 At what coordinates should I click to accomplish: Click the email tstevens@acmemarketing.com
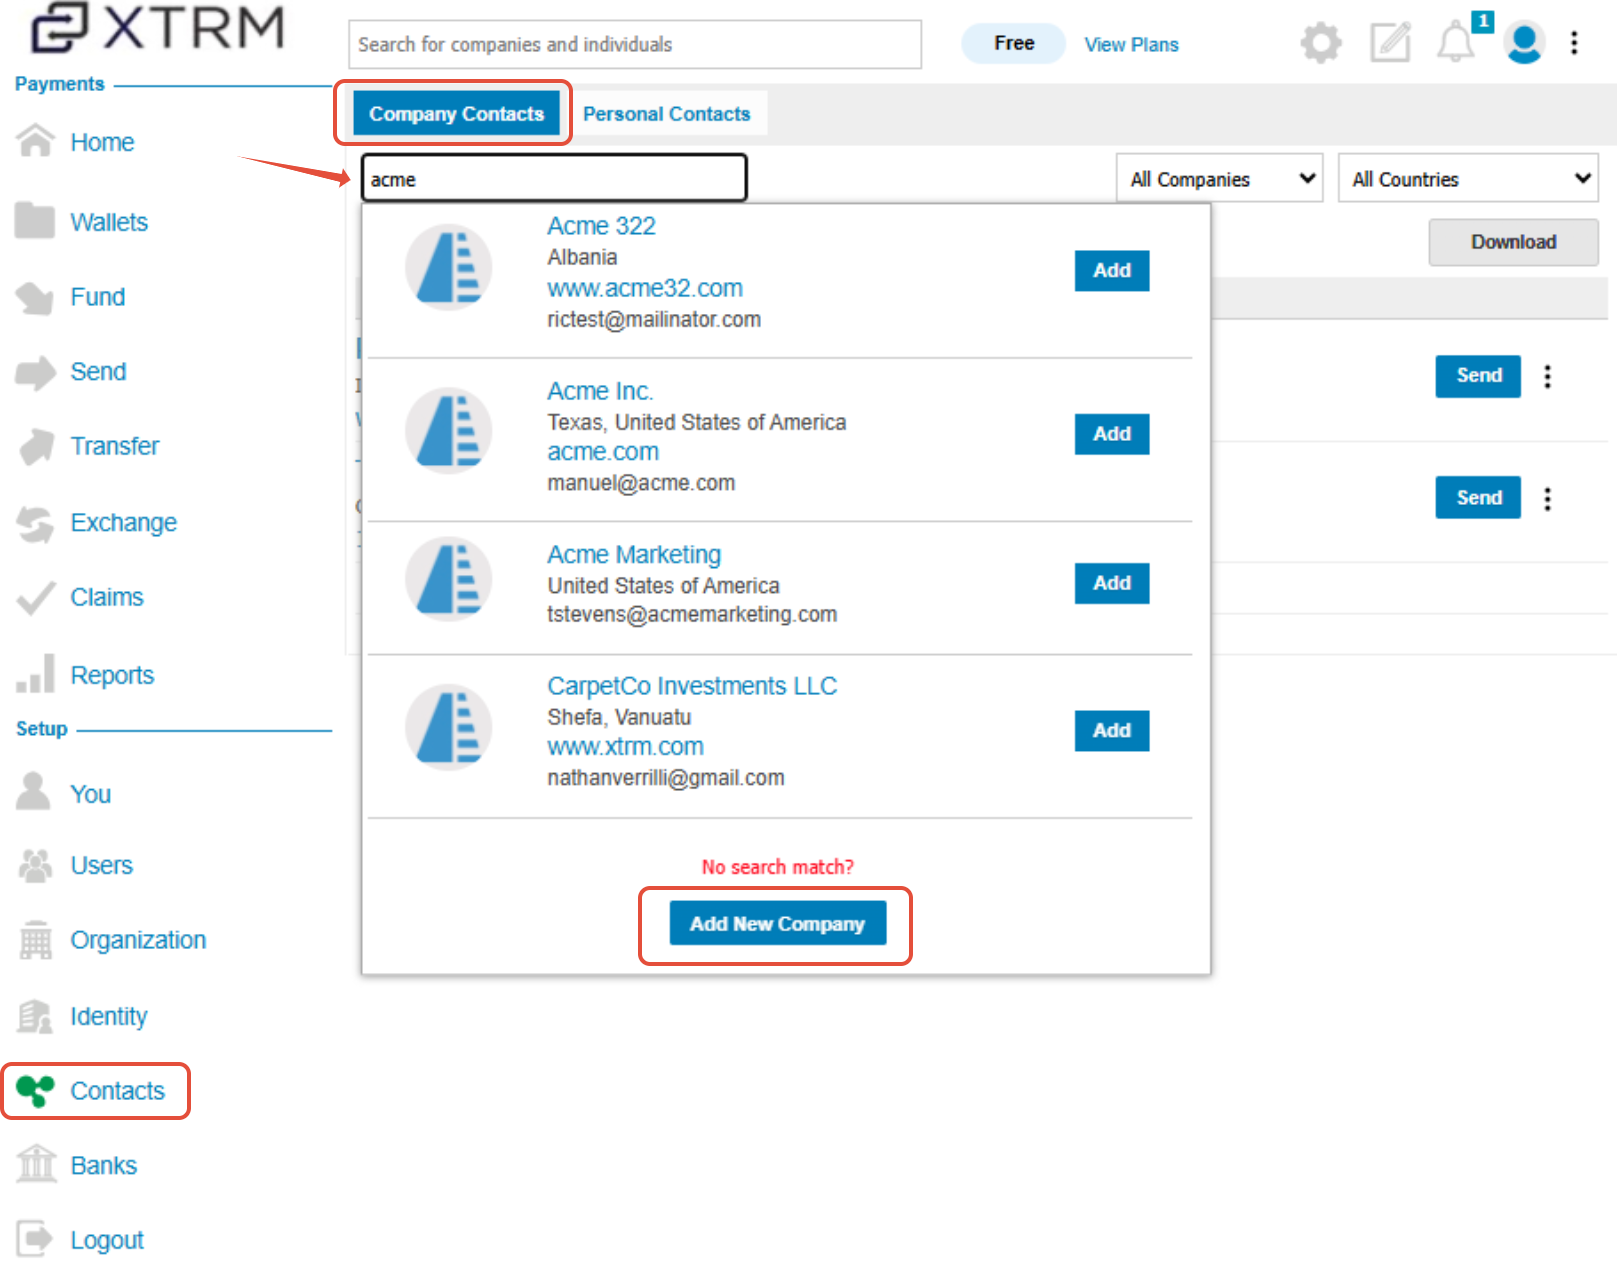click(692, 614)
